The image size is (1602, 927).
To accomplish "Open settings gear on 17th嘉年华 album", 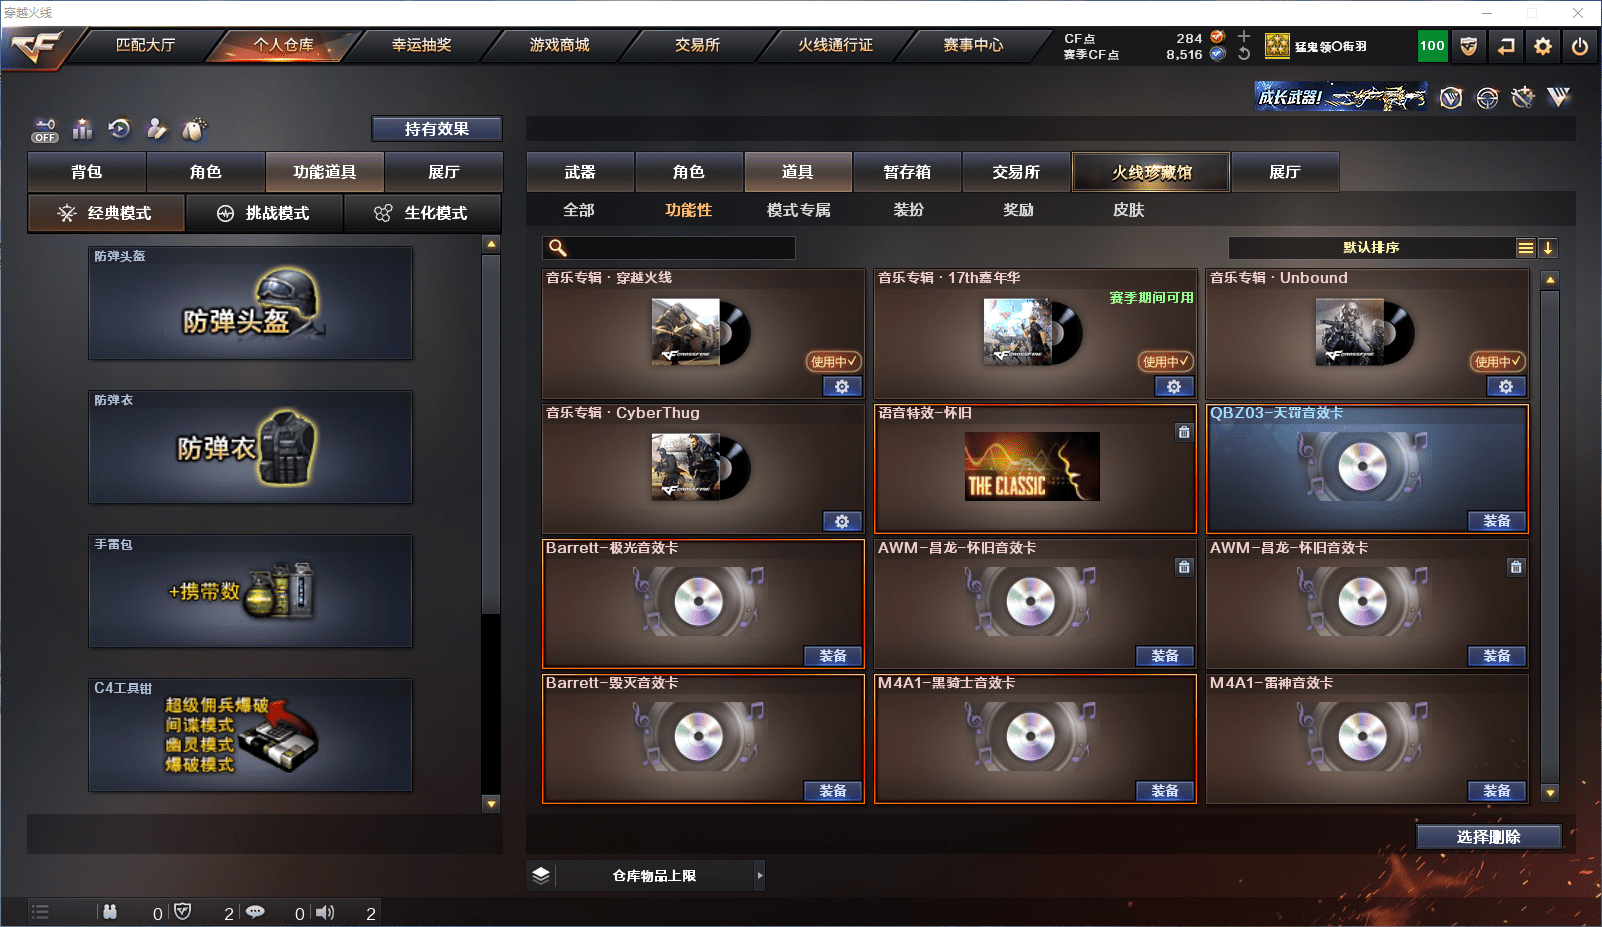I will pos(1174,386).
